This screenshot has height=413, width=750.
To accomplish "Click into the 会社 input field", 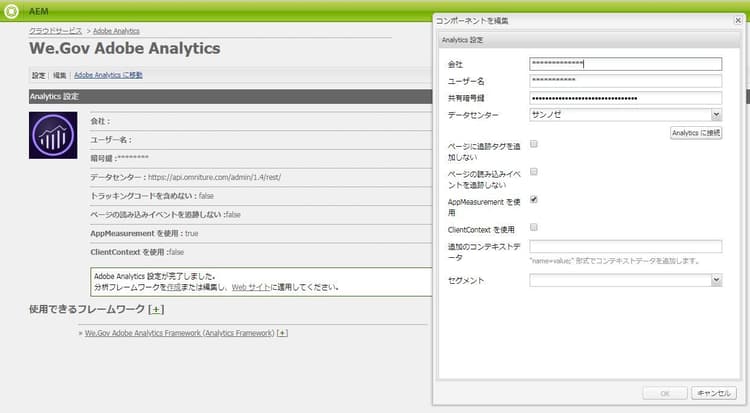I will tap(626, 64).
